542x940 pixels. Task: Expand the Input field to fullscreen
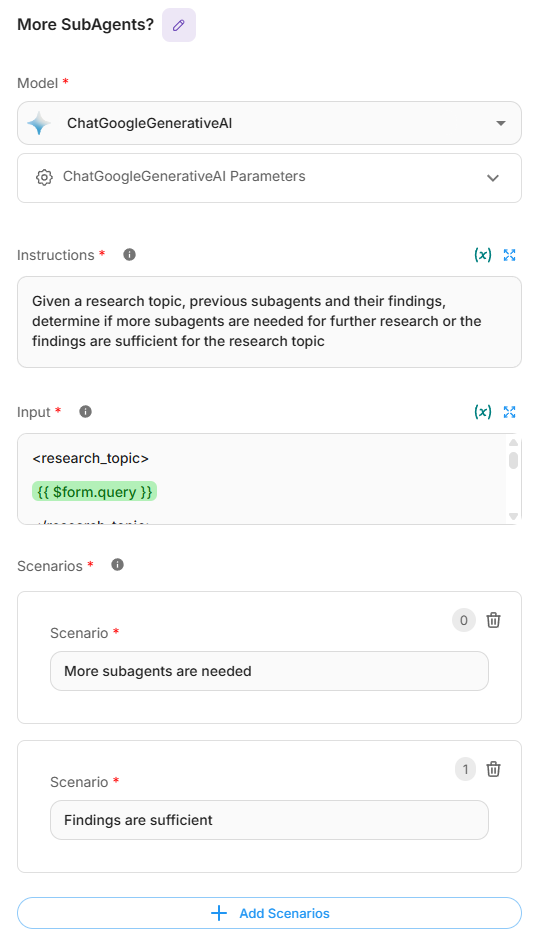point(510,412)
